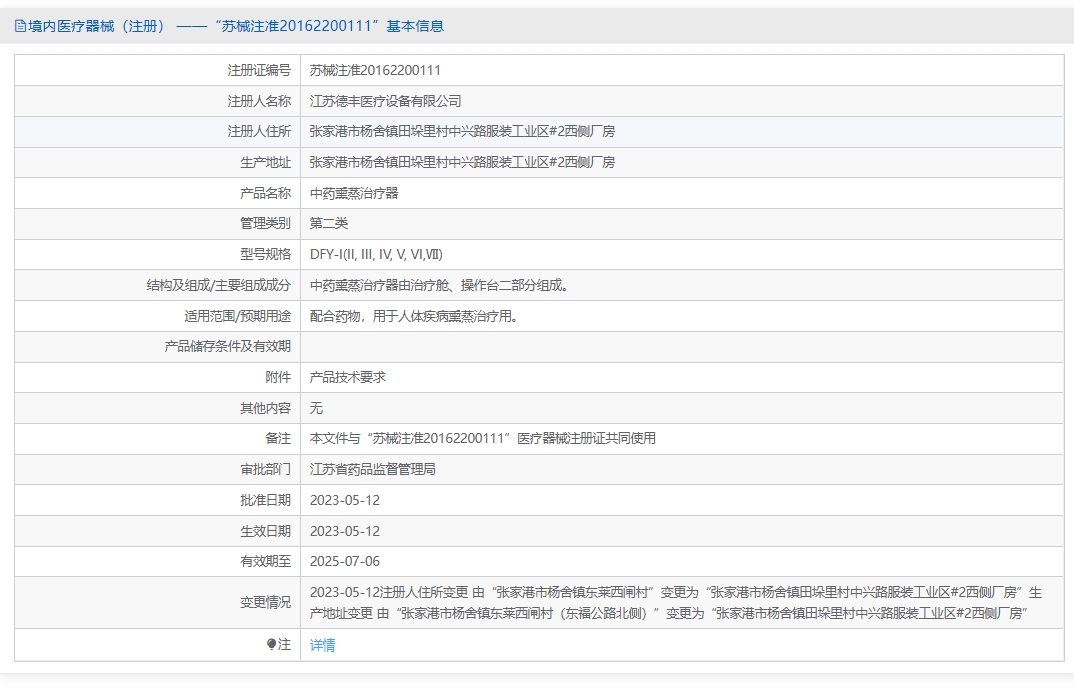Click the 注册人名称 row label

coord(259,101)
